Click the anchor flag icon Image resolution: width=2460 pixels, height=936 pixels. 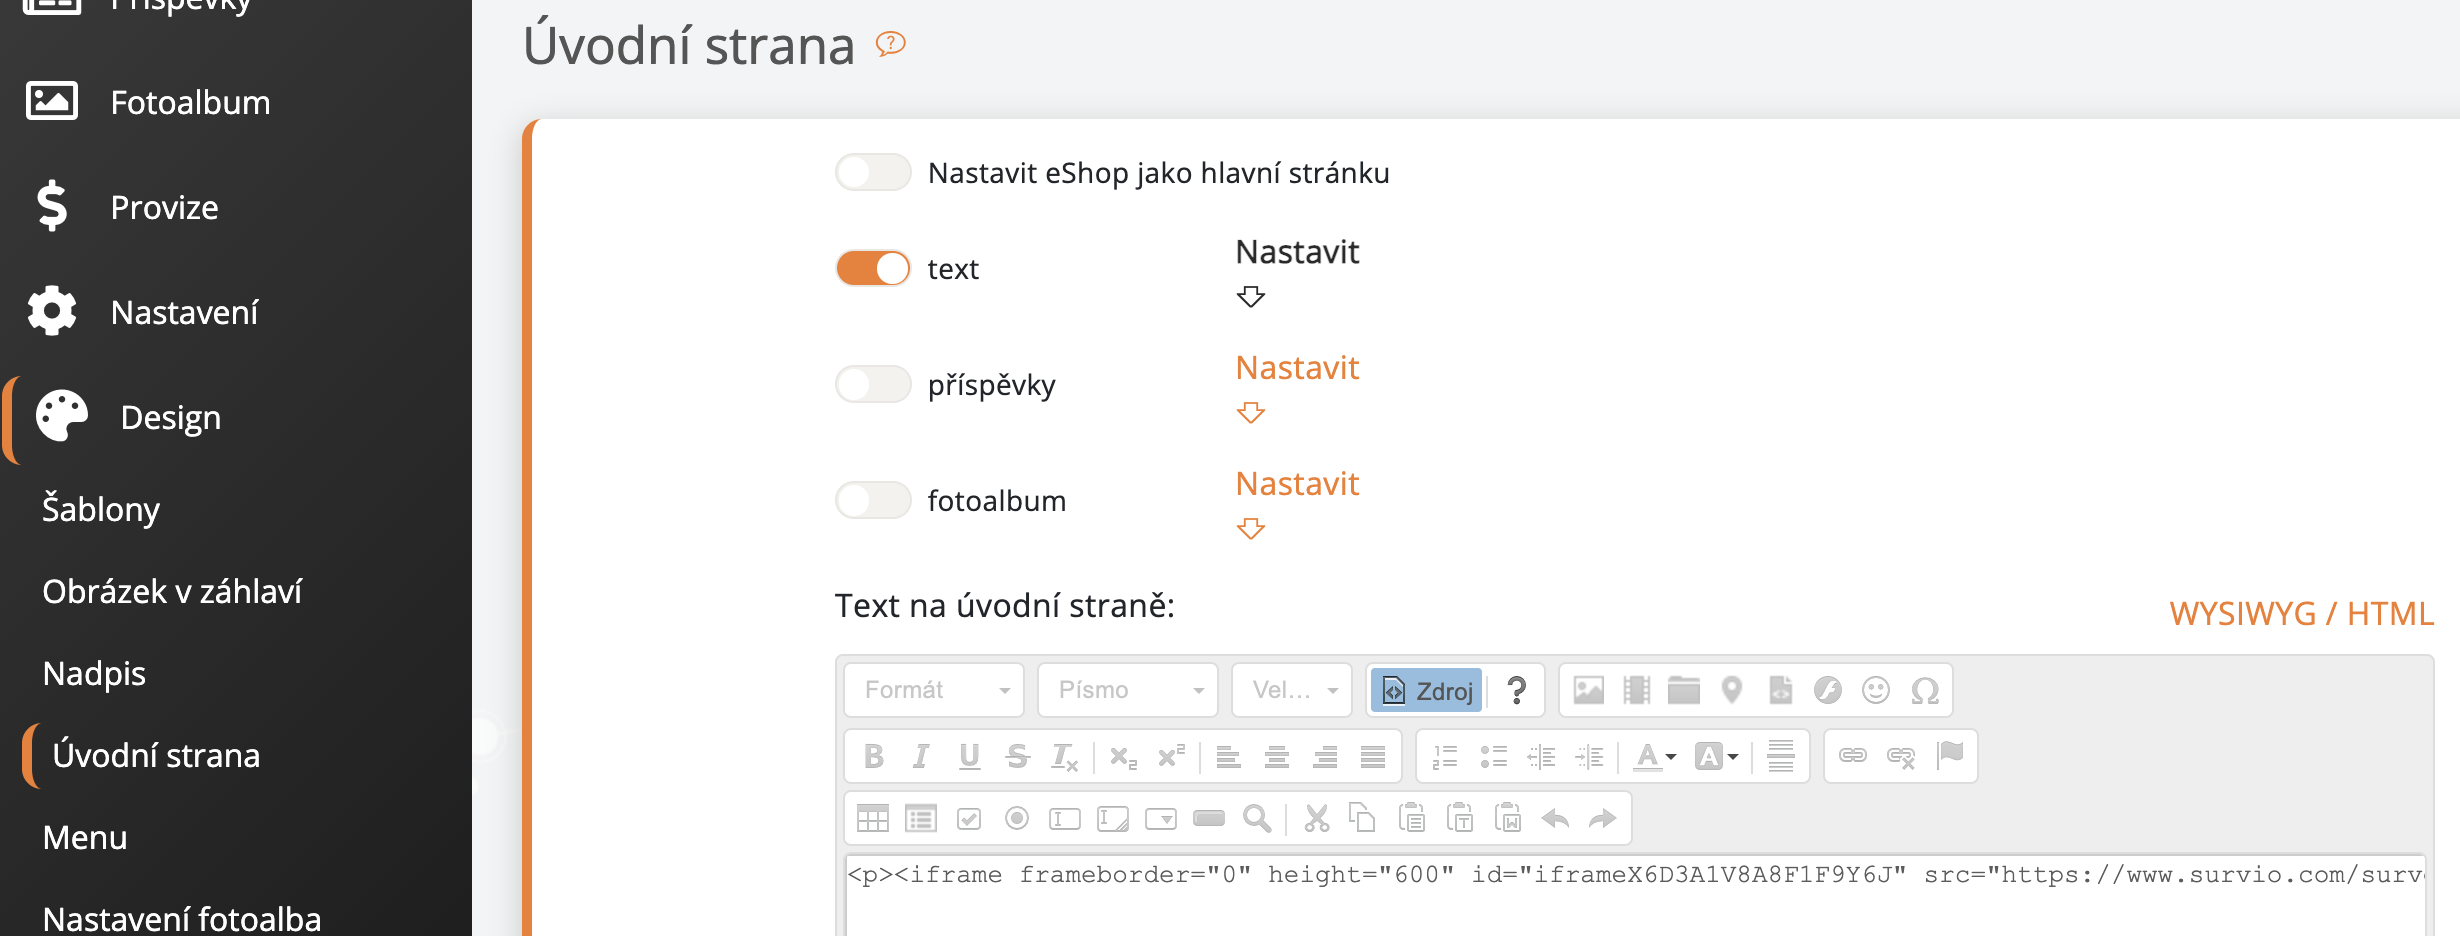(x=1950, y=755)
